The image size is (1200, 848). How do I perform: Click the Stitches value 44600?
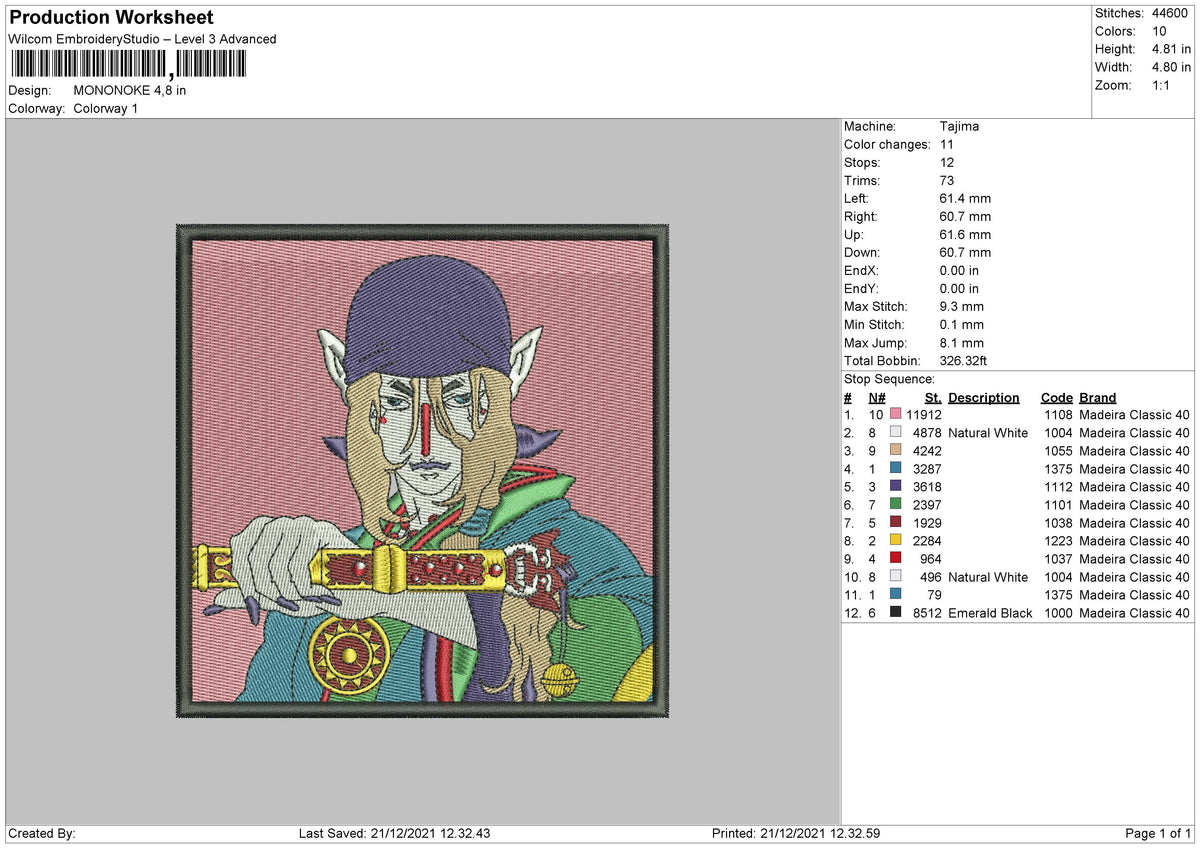point(1171,13)
